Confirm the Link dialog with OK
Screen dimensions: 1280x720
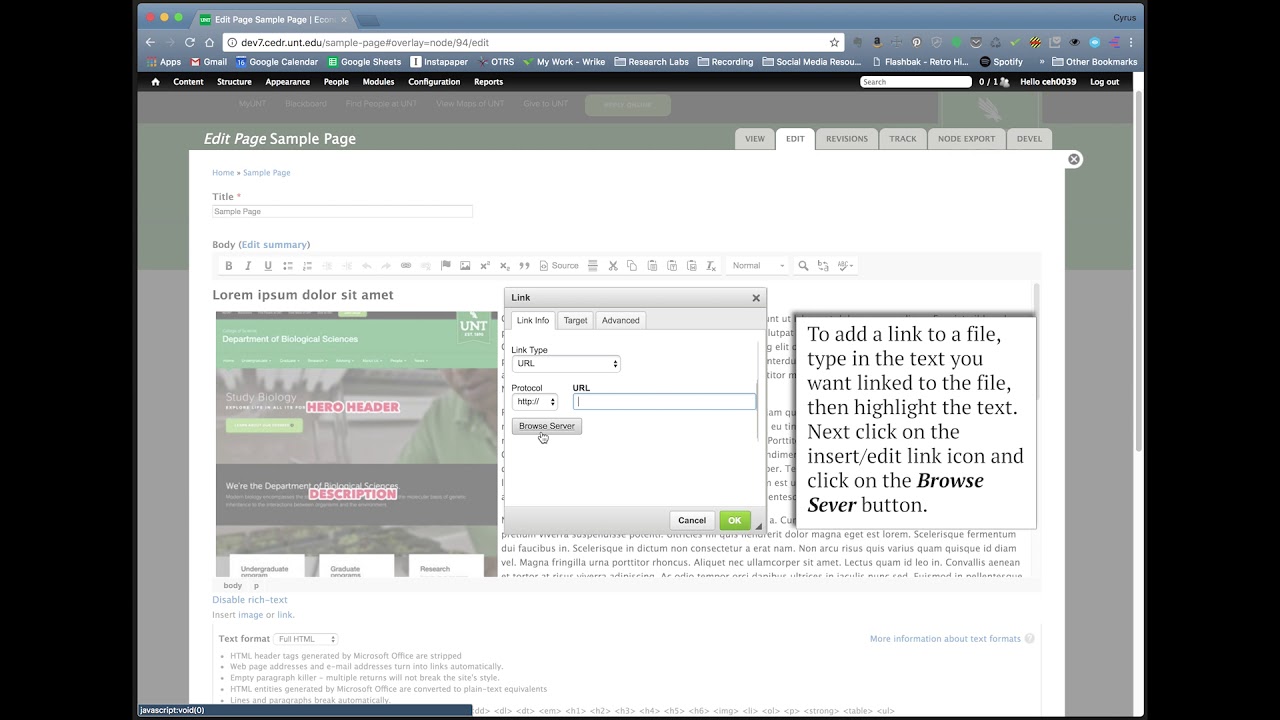tap(734, 520)
